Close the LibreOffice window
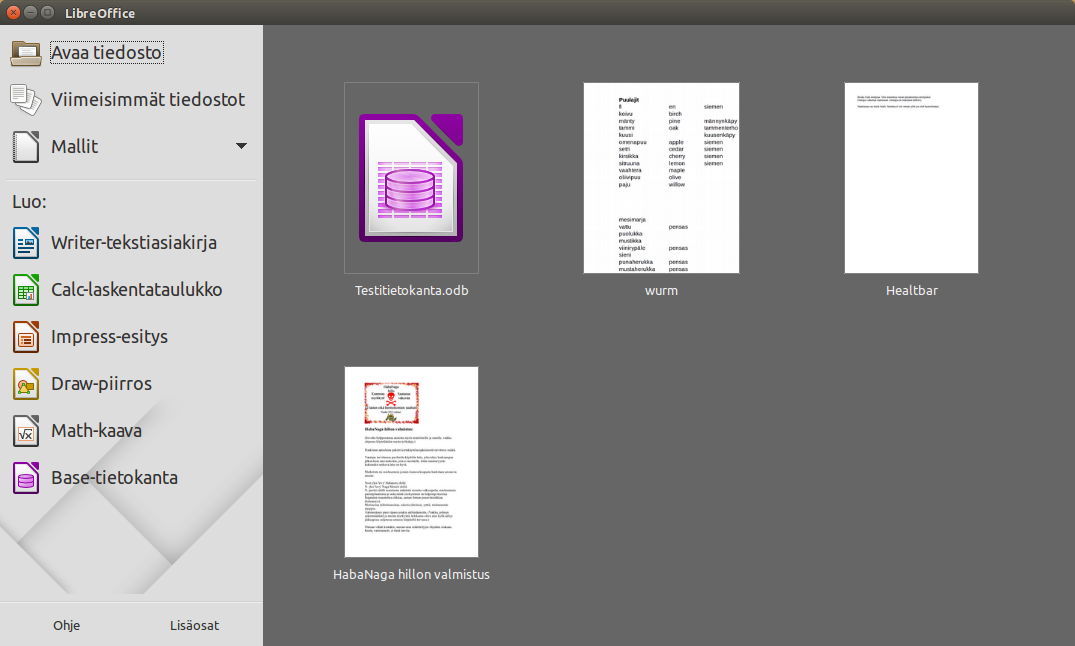This screenshot has height=646, width=1075. tap(13, 13)
